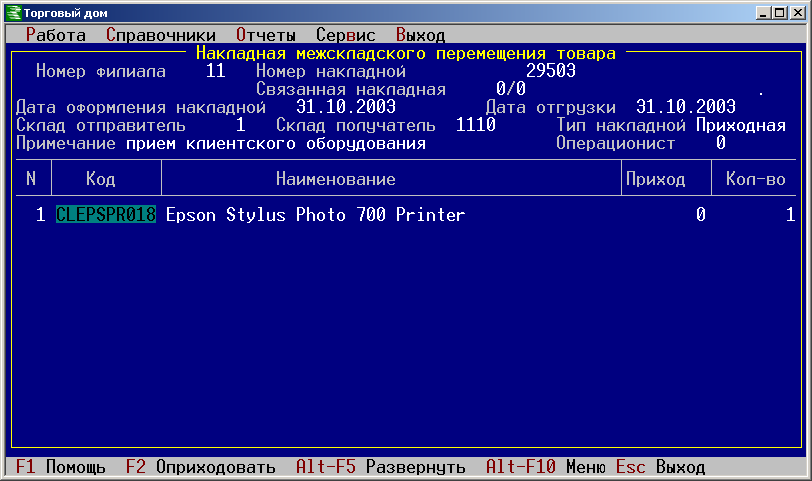Click the Торговый дом title bar app icon
This screenshot has height=481, width=812.
pos(13,13)
